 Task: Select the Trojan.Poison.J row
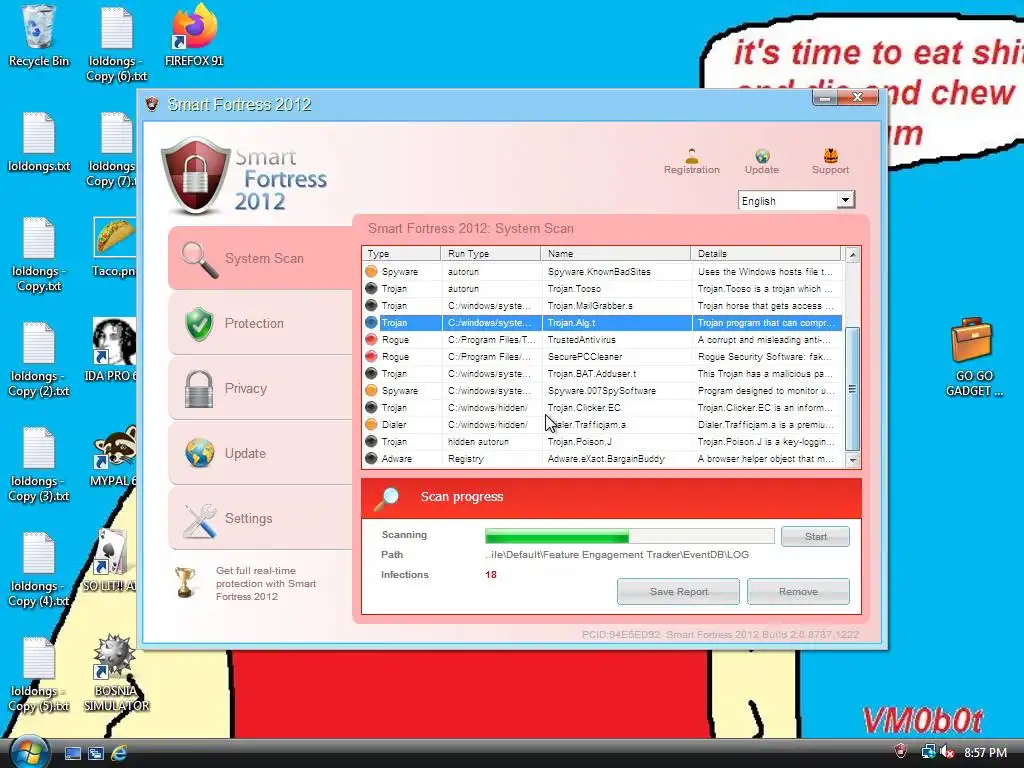click(x=602, y=441)
